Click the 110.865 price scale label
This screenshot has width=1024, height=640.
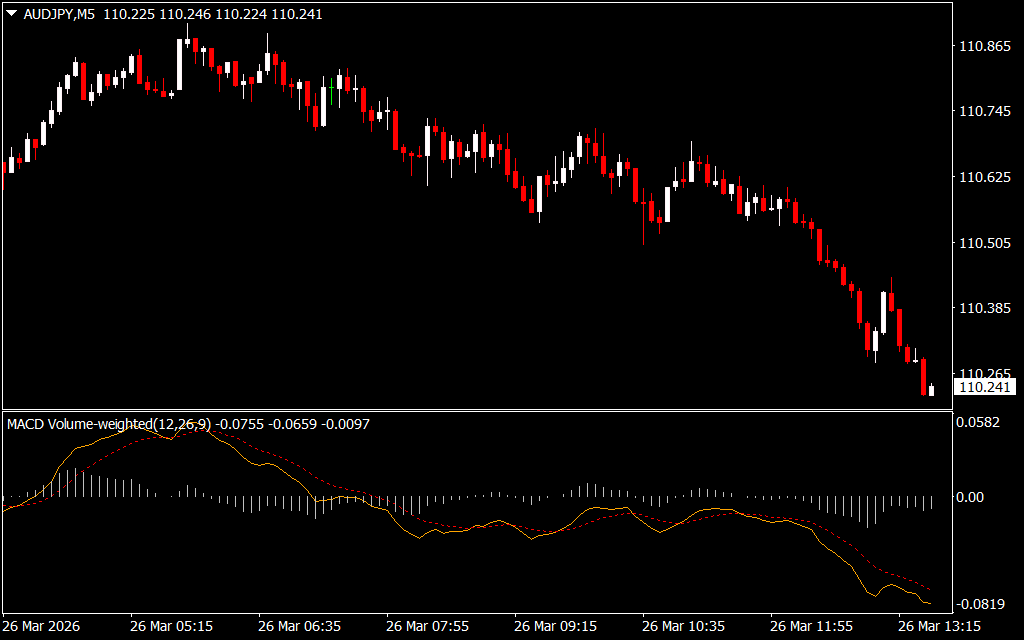point(985,47)
